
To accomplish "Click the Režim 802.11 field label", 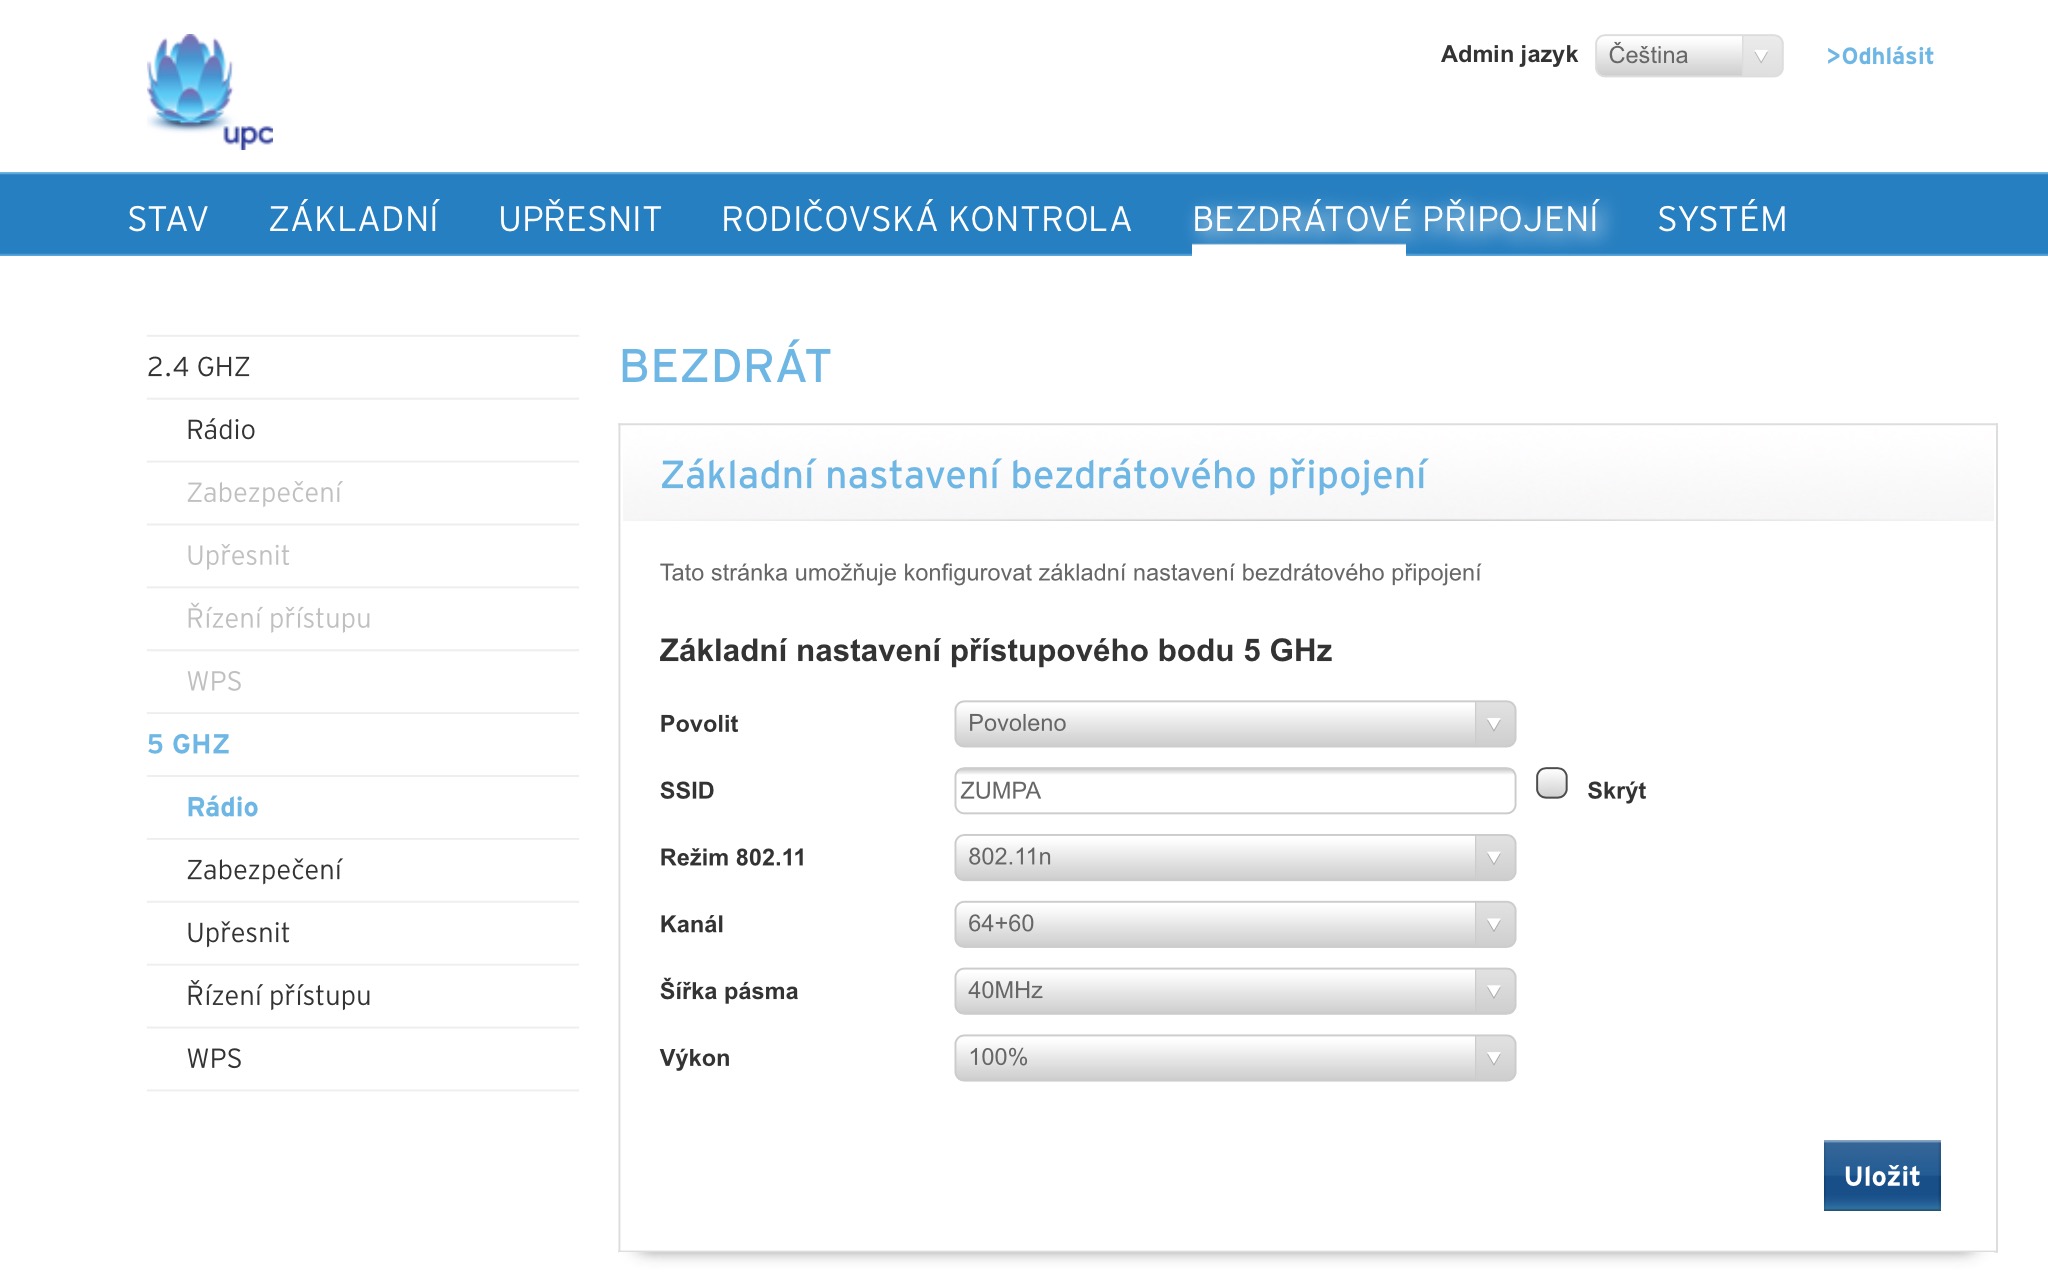I will point(732,858).
